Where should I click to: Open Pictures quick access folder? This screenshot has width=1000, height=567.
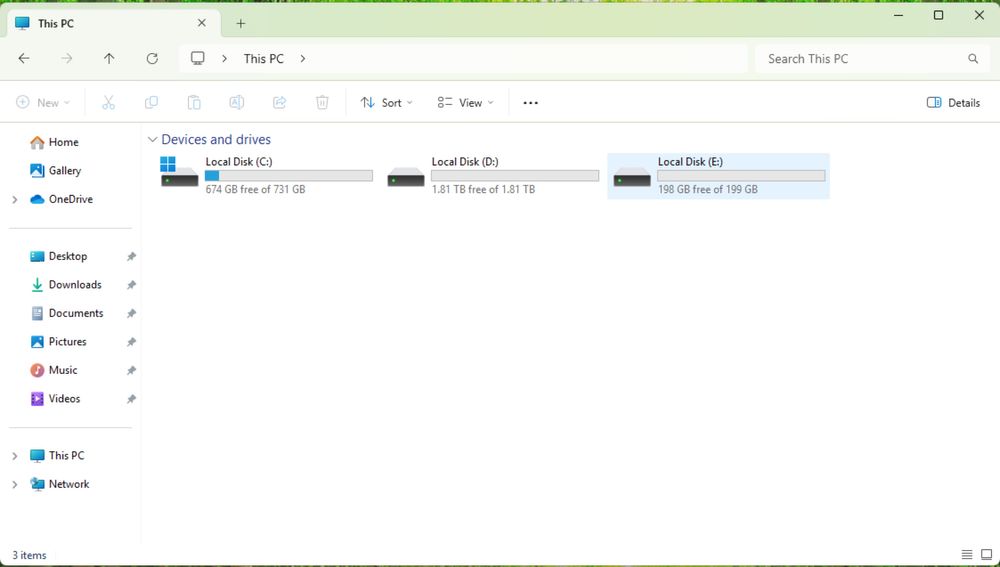tap(59, 342)
